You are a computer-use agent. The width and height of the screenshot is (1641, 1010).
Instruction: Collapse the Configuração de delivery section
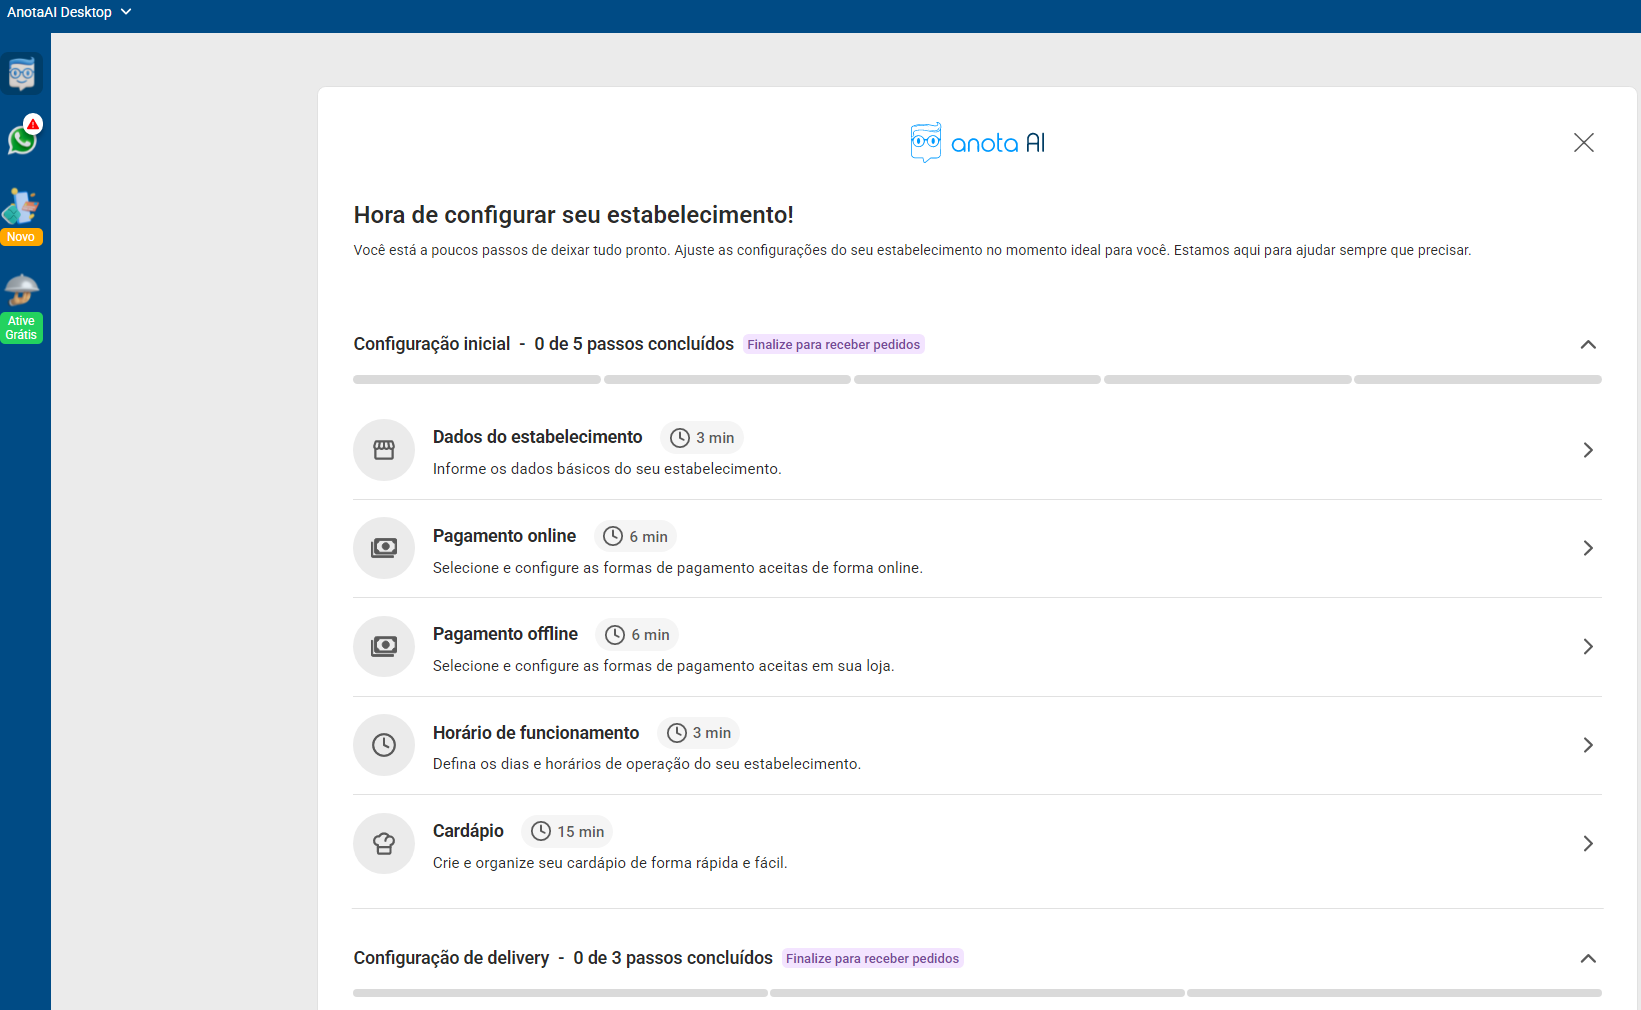point(1587,959)
